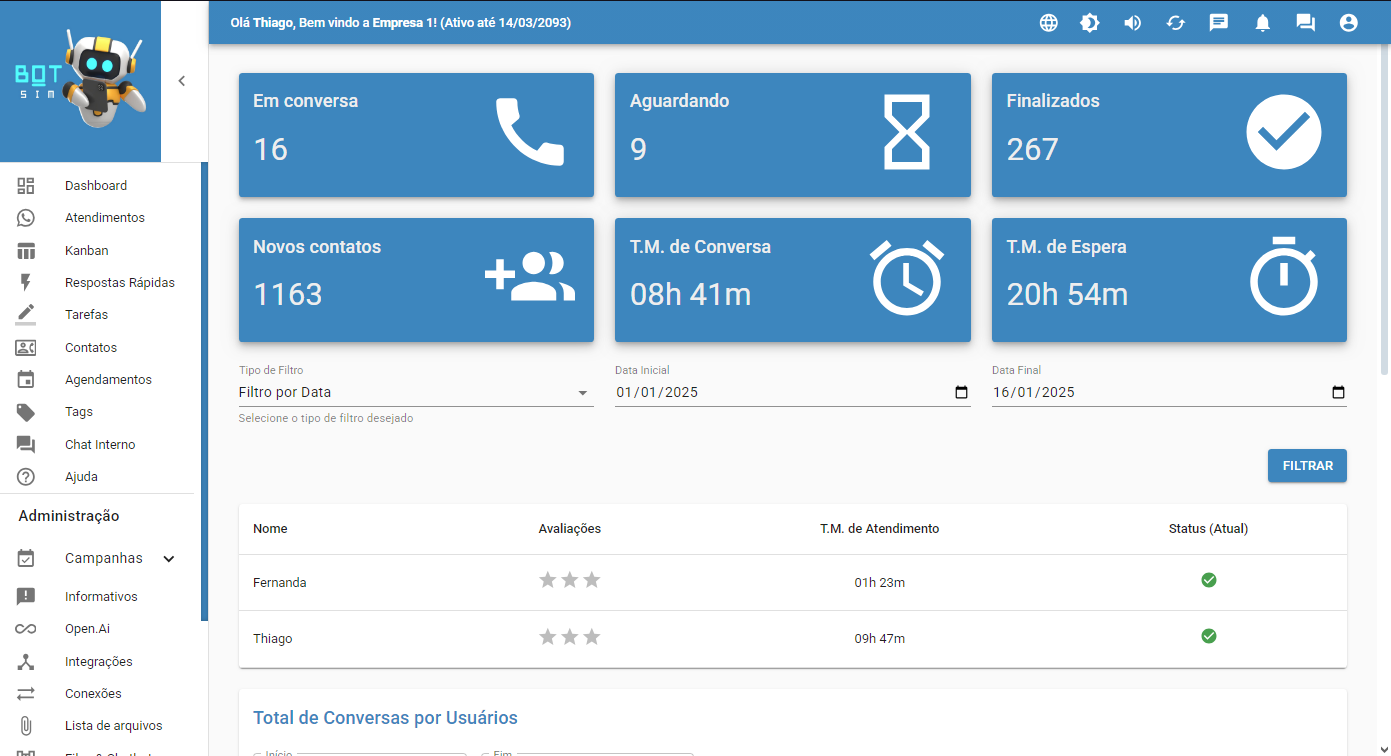The height and width of the screenshot is (756, 1391).
Task: Select the Kanban board icon in the sidebar
Action: pyautogui.click(x=25, y=249)
